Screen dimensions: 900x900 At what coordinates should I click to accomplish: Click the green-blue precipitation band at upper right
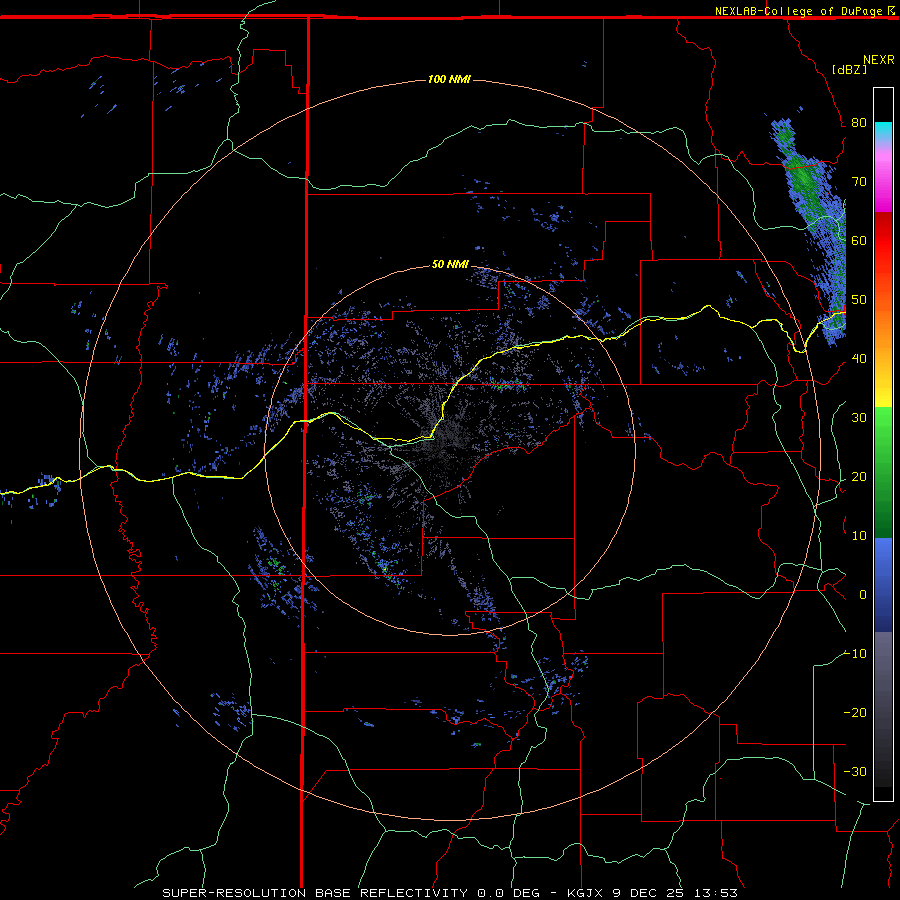click(810, 230)
